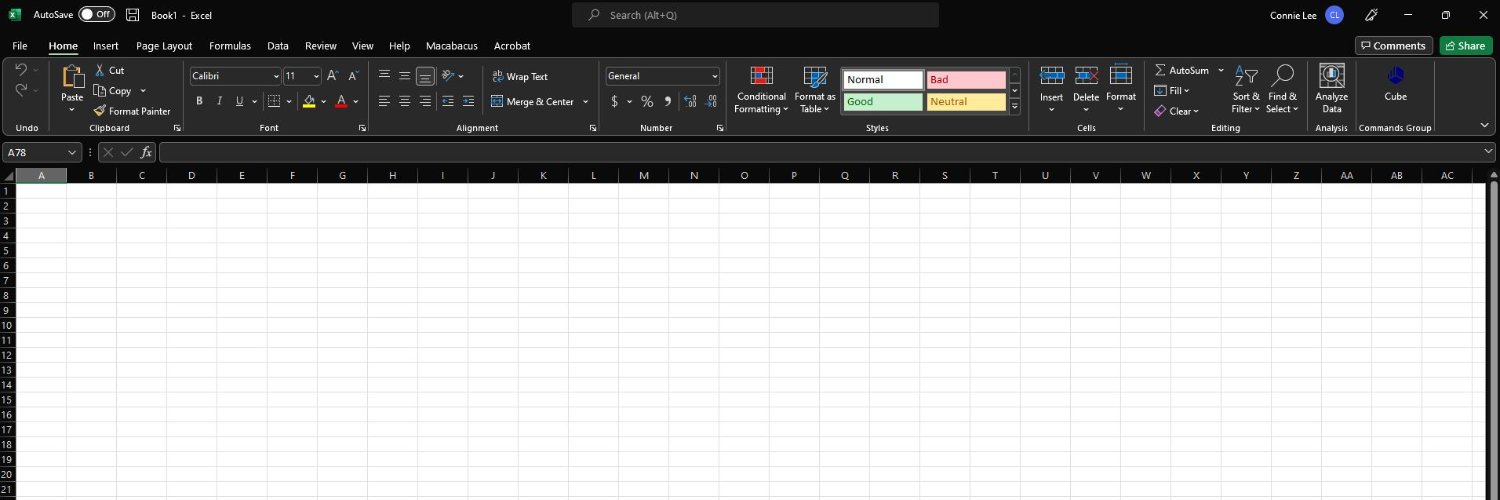This screenshot has width=1500, height=500.
Task: Click the Borders icon
Action: coord(274,101)
